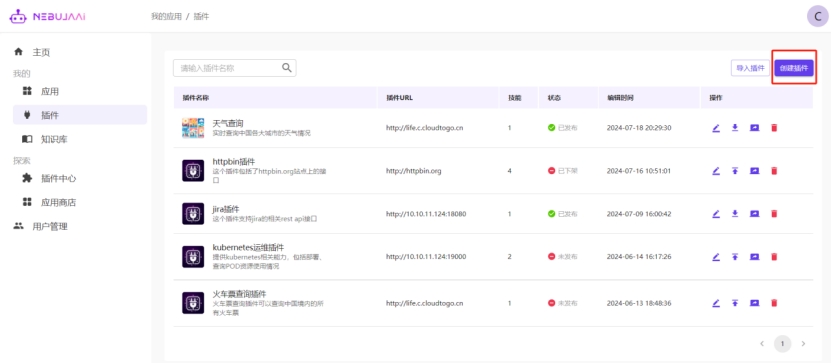This screenshot has height=363, width=831.
Task: Delete jira插件 using trash icon
Action: (x=774, y=214)
